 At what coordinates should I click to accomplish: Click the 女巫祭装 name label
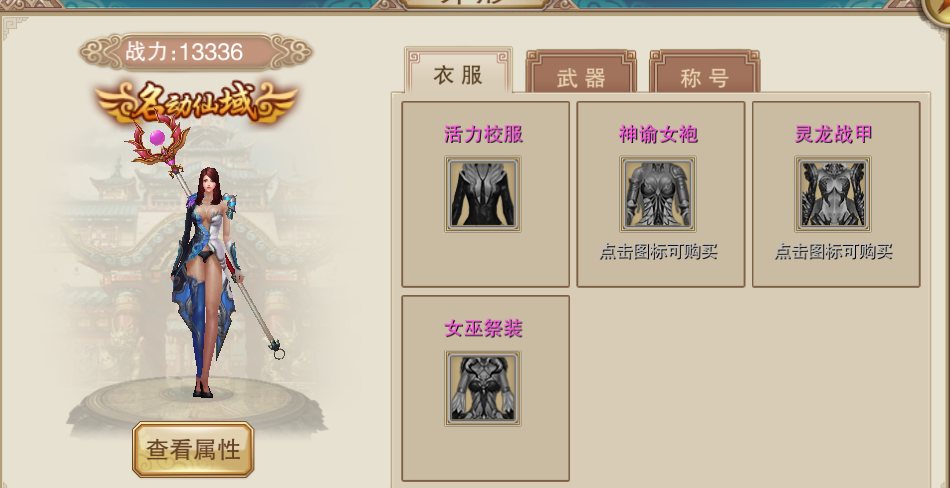483,329
